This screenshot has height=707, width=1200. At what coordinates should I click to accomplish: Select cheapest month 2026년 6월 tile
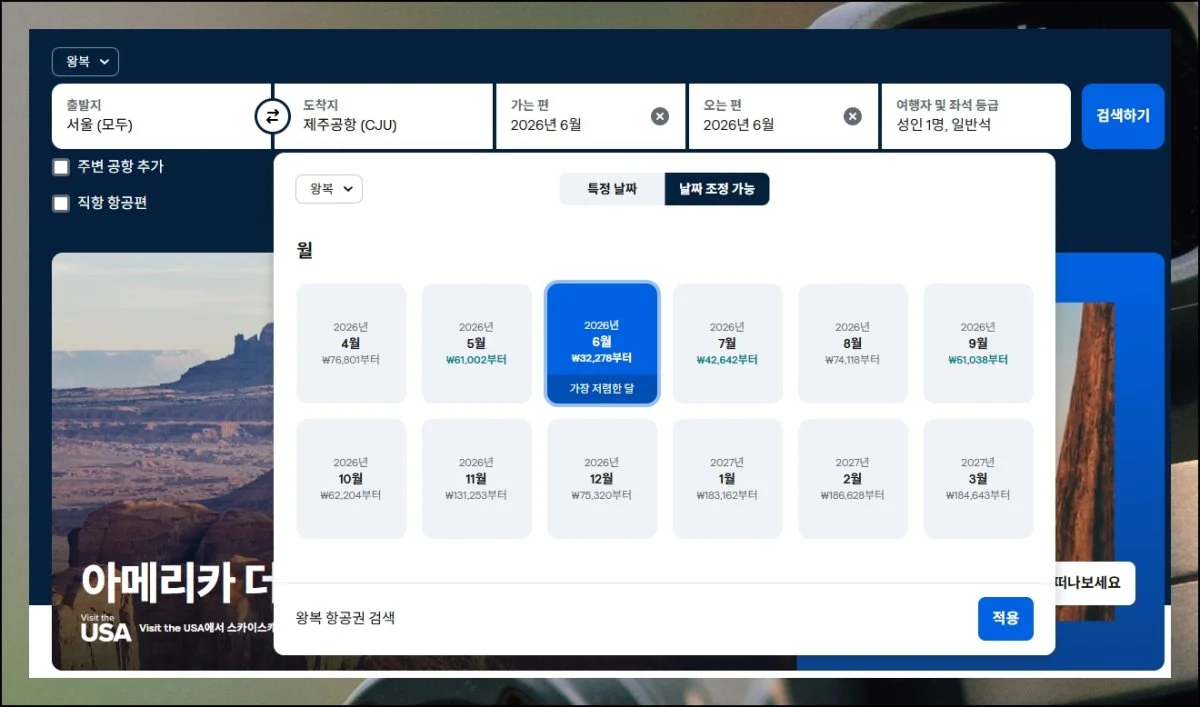click(602, 343)
